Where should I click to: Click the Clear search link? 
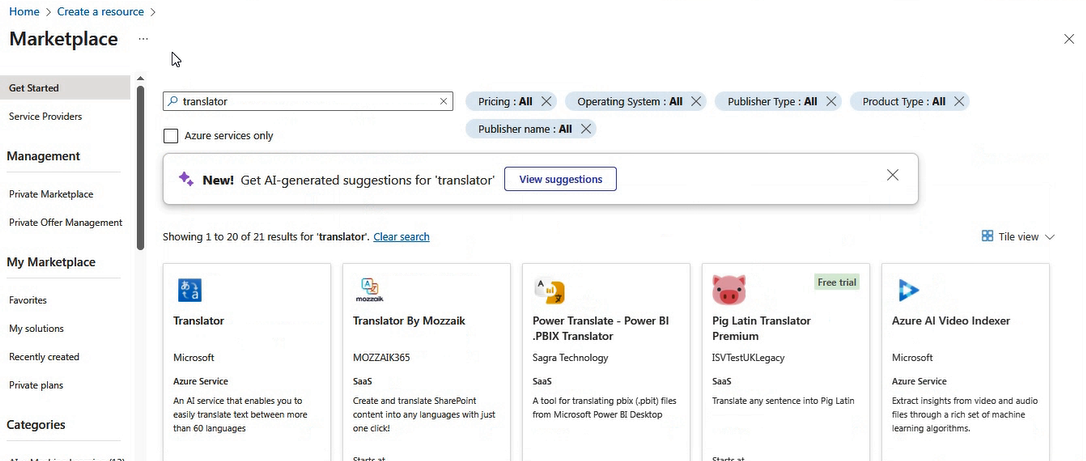401,237
